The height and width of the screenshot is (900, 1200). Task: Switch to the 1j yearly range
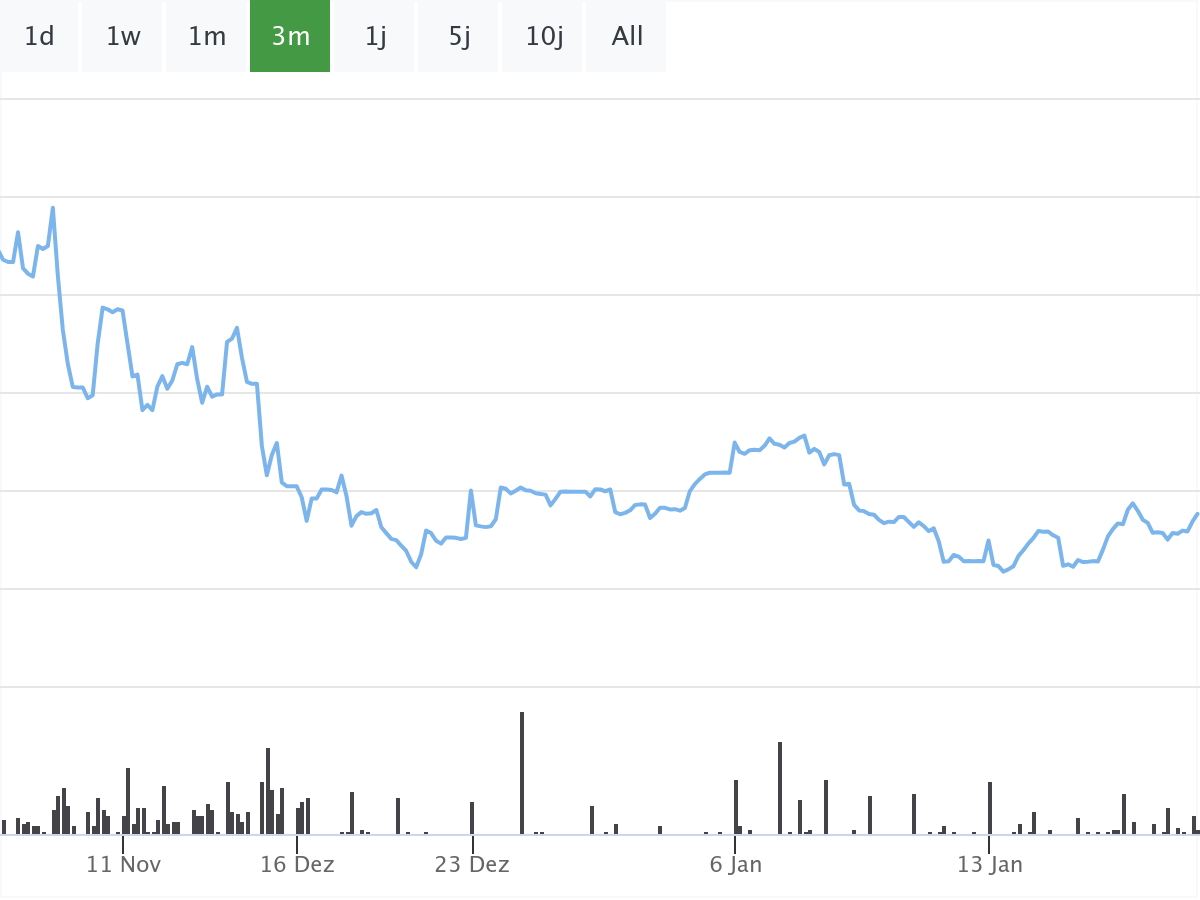point(375,37)
